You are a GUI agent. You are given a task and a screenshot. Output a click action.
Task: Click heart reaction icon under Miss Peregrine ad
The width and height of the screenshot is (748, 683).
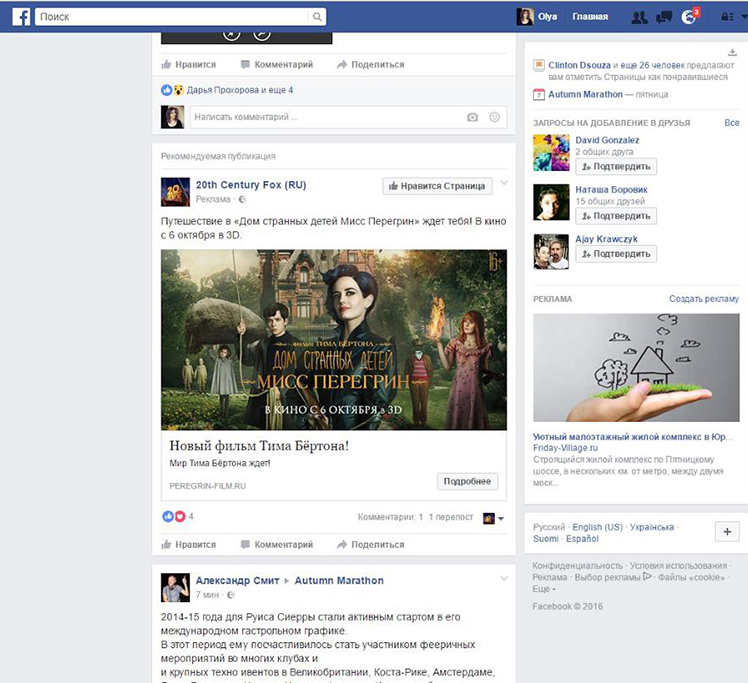(180, 516)
